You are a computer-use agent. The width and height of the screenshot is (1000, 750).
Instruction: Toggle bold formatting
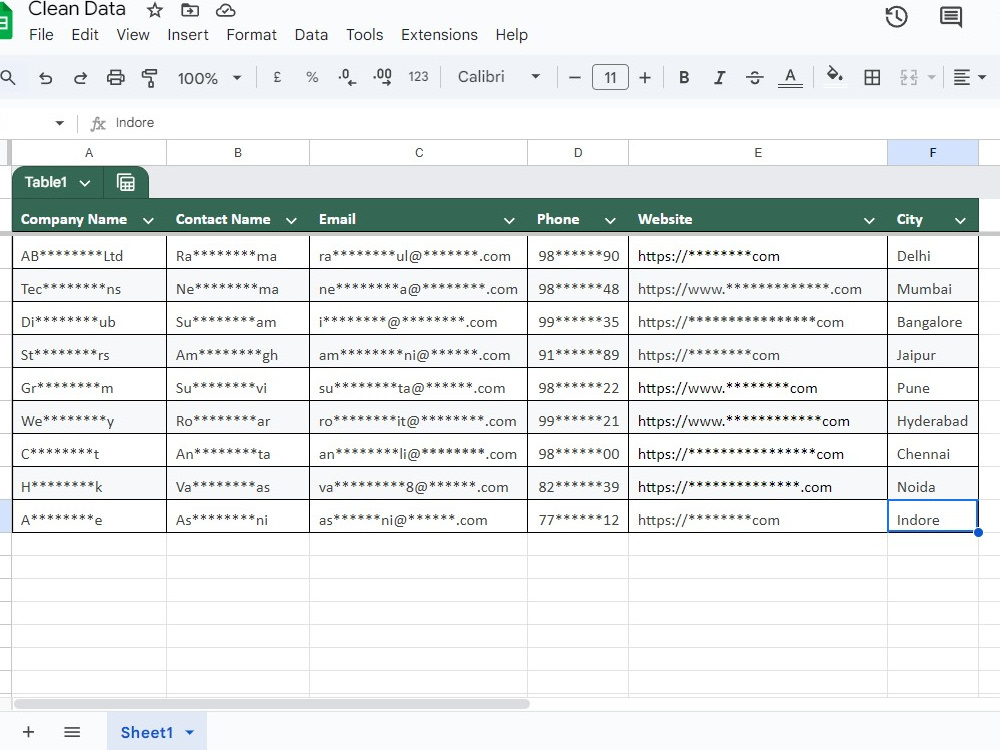684,77
